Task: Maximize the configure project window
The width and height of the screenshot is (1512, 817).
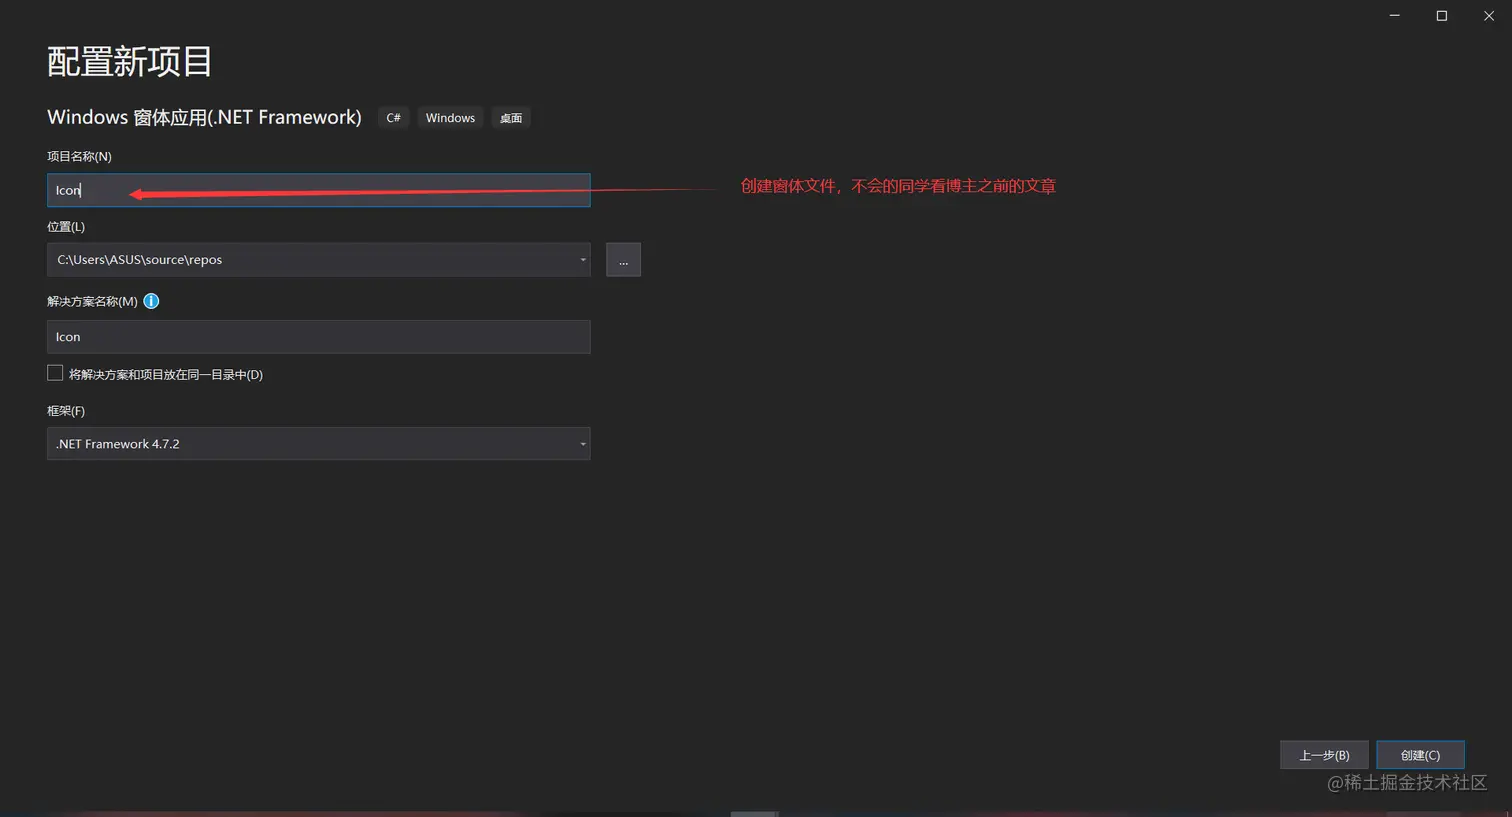Action: (1441, 16)
